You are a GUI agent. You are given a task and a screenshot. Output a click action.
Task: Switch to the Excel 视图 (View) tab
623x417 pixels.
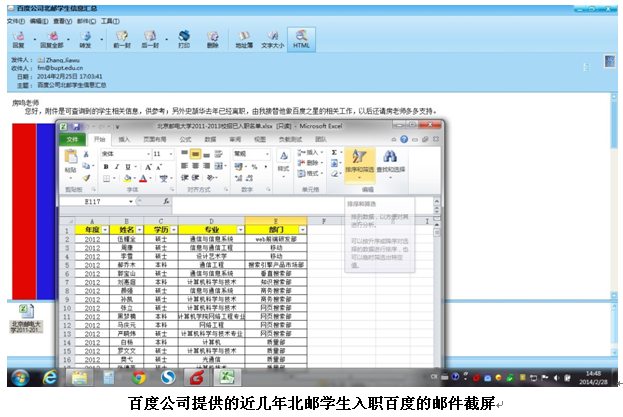point(260,139)
